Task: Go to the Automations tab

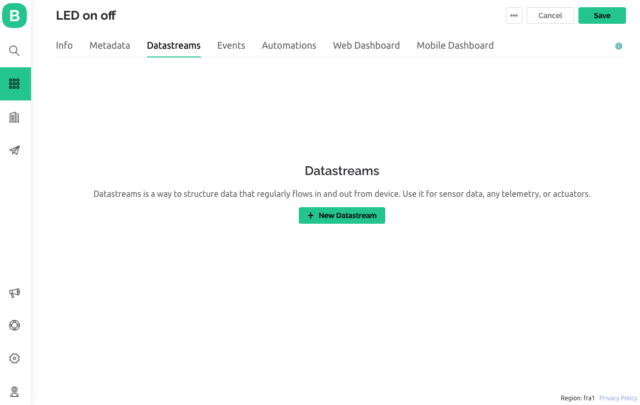Action: 289,46
